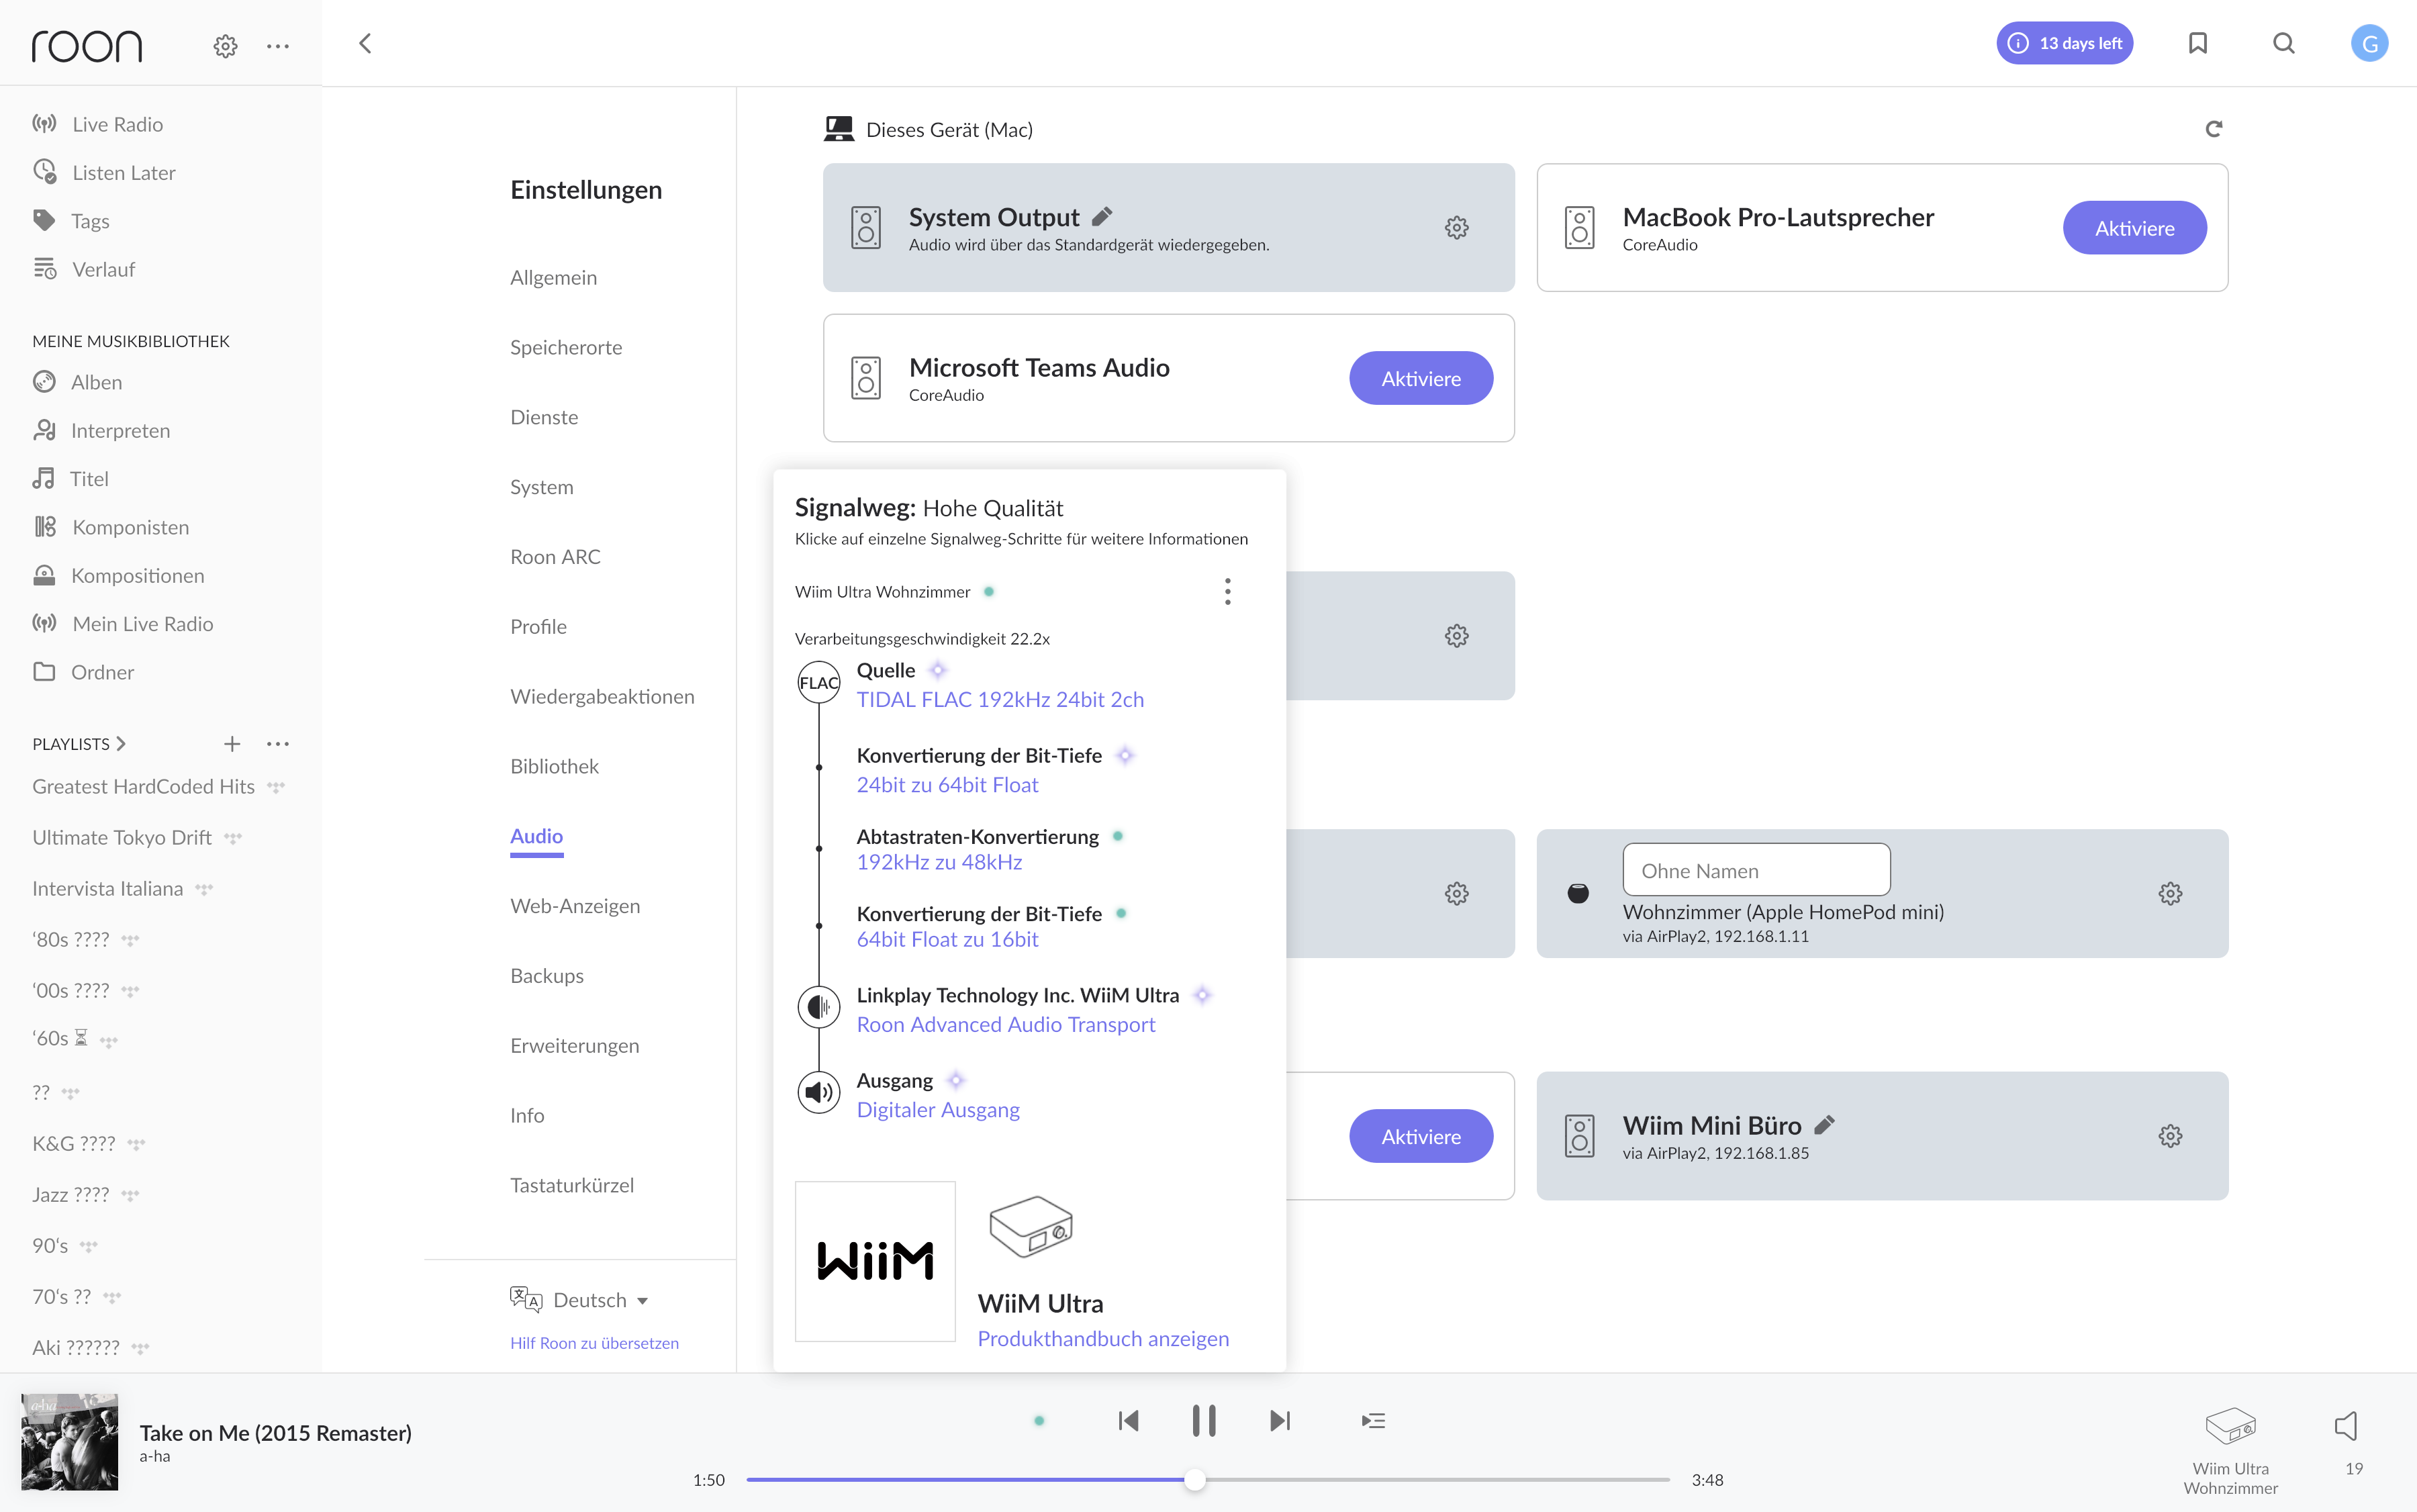Skip to previous track
The width and height of the screenshot is (2417, 1512).
coord(1128,1421)
